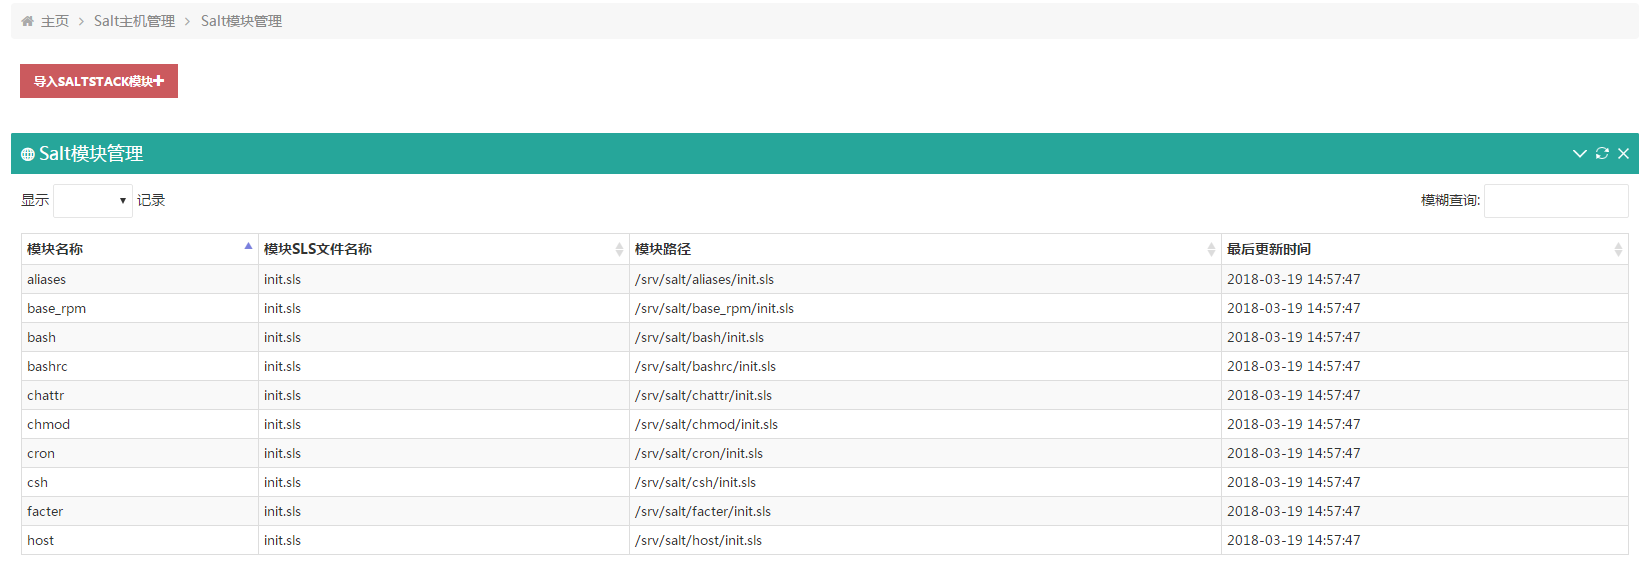1640x567 pixels.
Task: Open the 显示 records count dropdown
Action: (x=93, y=201)
